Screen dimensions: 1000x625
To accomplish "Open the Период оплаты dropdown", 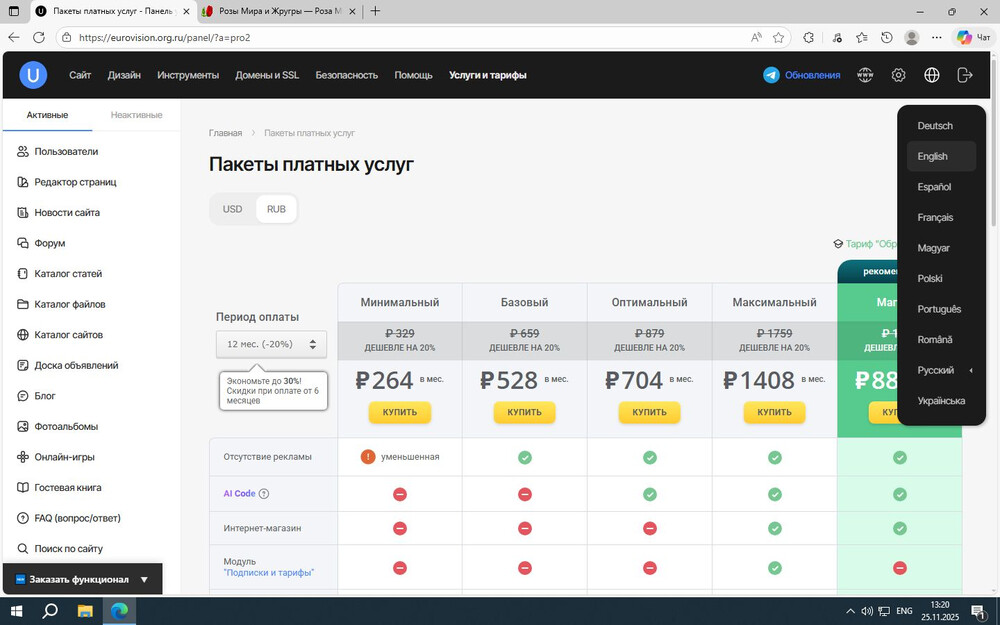I will [x=271, y=344].
